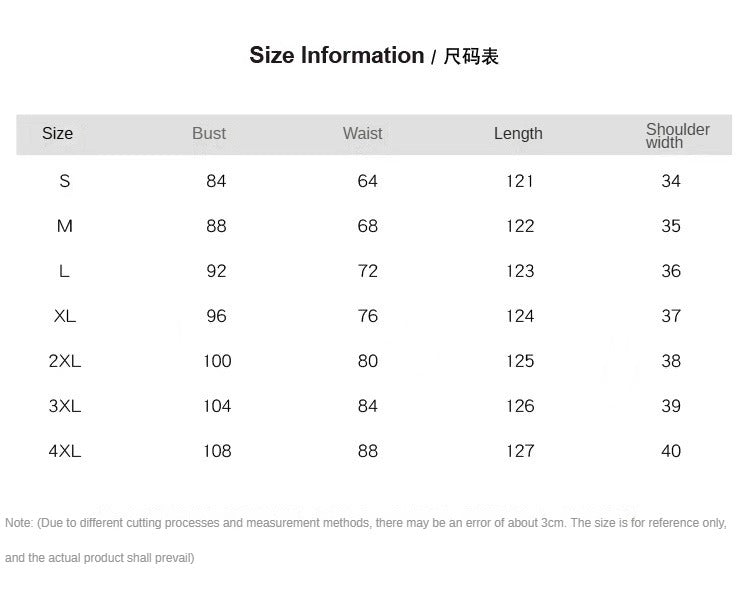Click the length value 124 for XL

(520, 316)
